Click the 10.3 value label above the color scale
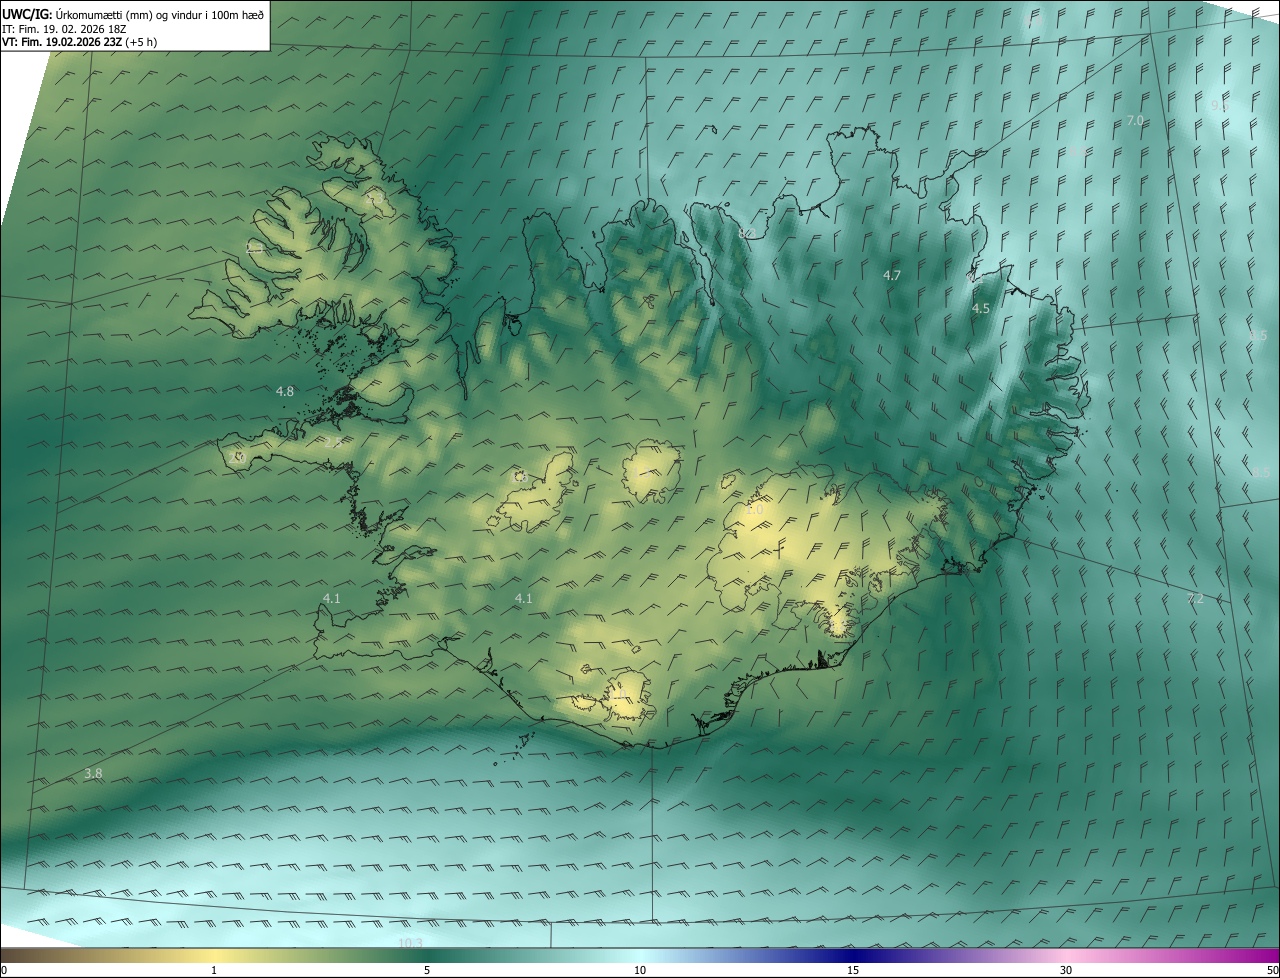 click(x=410, y=943)
